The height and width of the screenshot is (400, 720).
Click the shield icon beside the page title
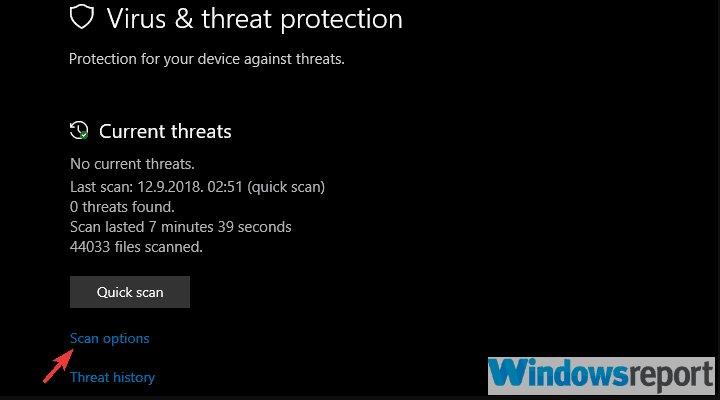point(81,17)
